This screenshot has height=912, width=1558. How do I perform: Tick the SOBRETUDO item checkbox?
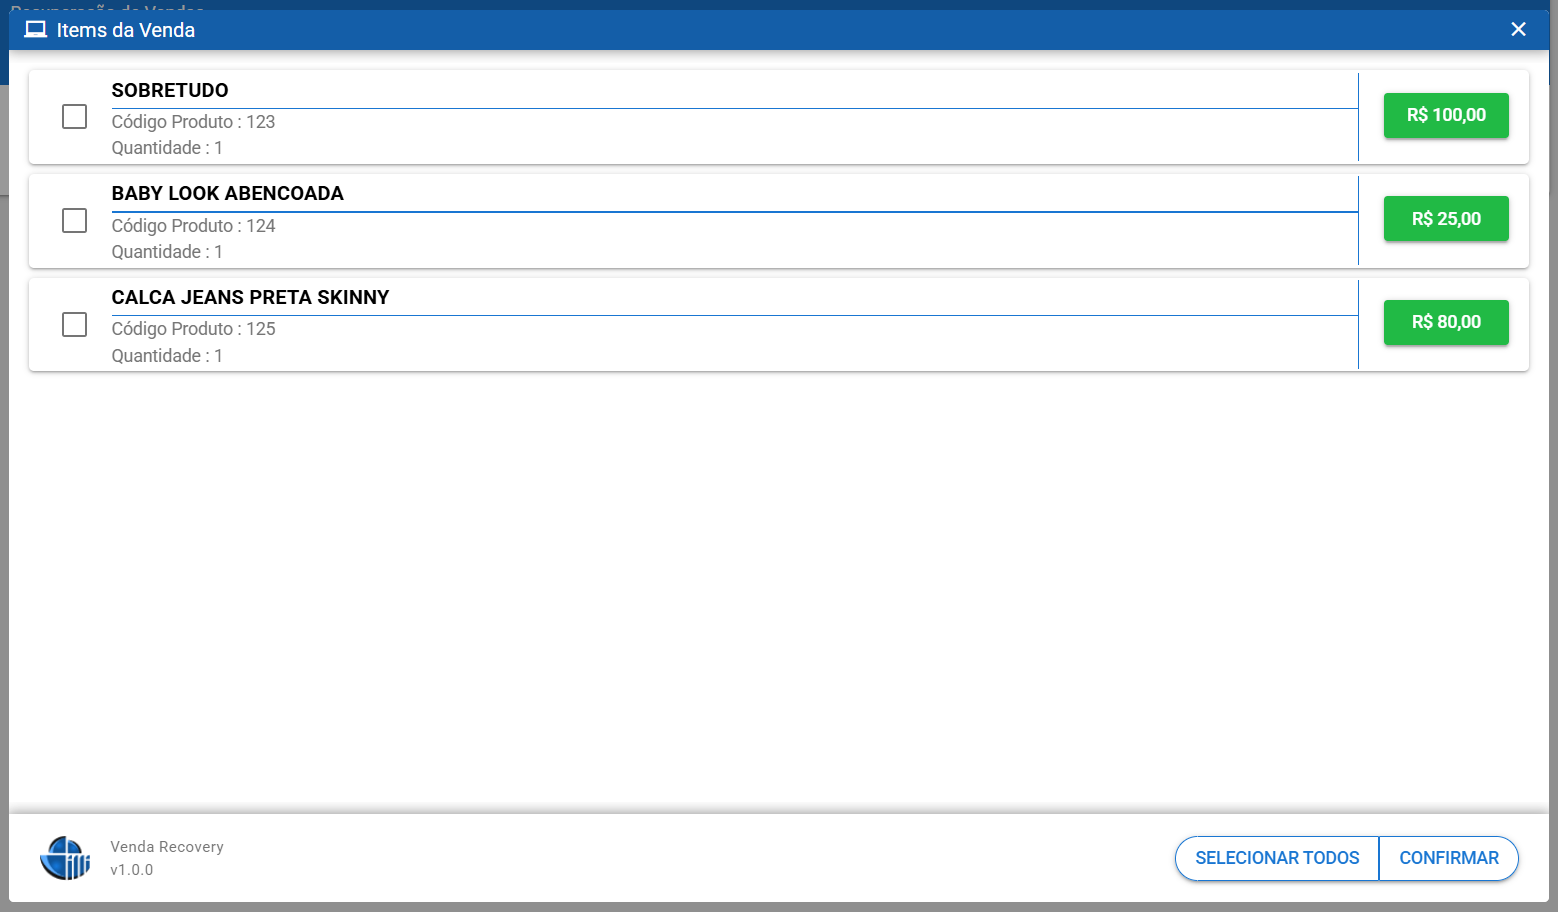point(75,117)
